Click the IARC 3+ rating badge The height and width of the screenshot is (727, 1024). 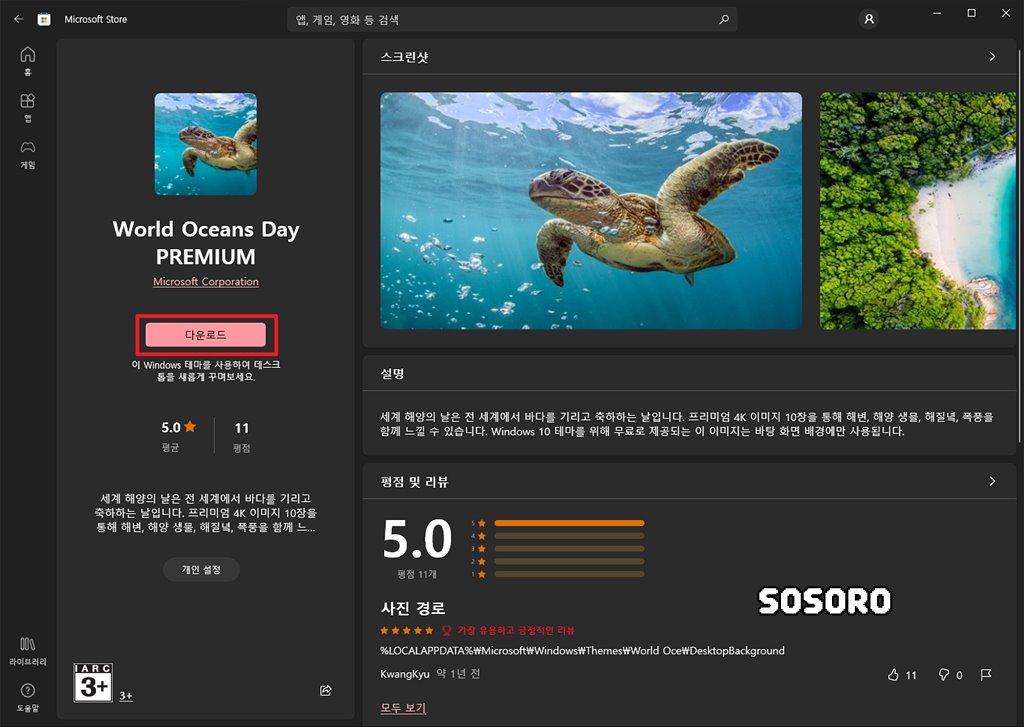click(93, 683)
